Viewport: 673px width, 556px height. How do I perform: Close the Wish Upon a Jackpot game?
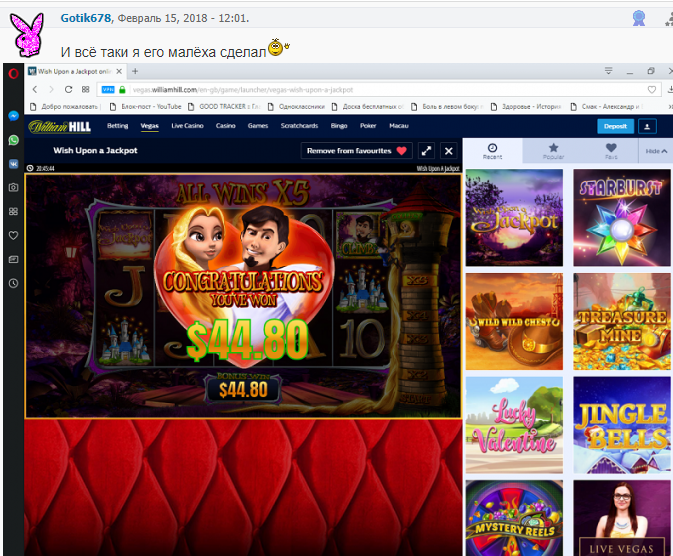(449, 151)
